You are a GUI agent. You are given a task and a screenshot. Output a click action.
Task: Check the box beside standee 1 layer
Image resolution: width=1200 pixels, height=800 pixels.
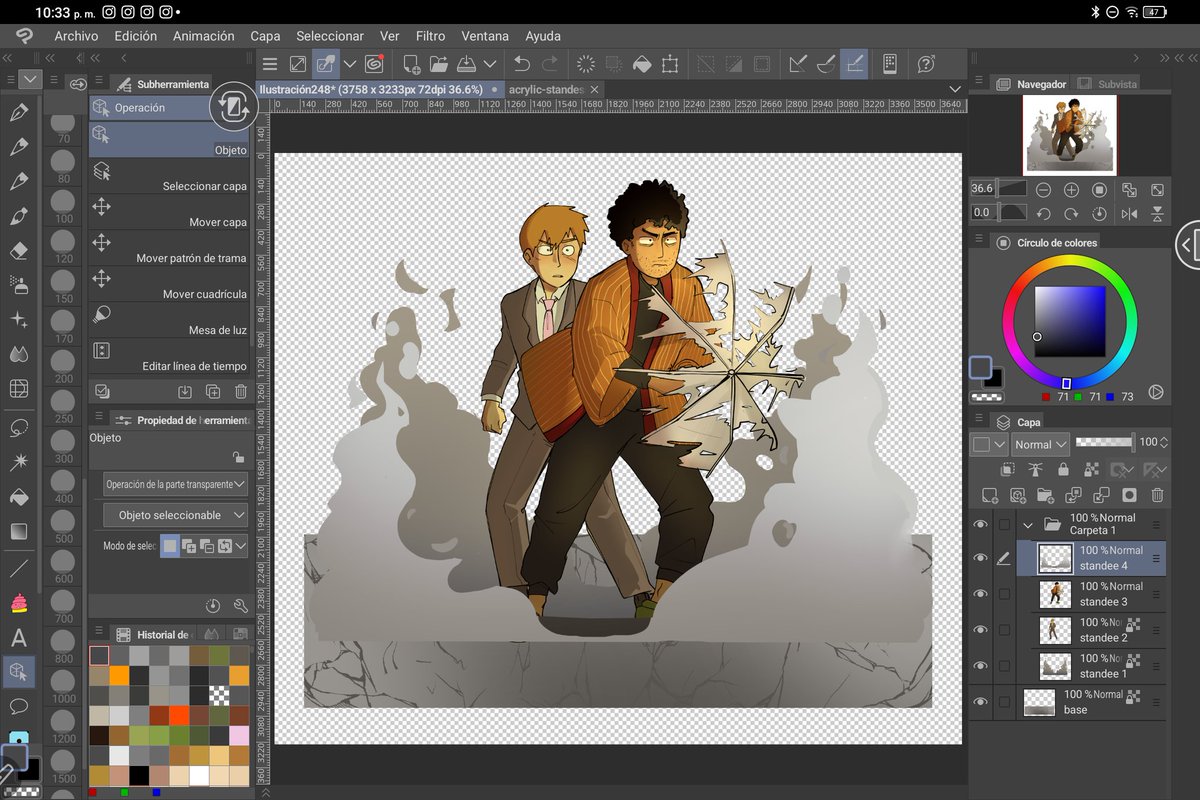coord(1004,666)
